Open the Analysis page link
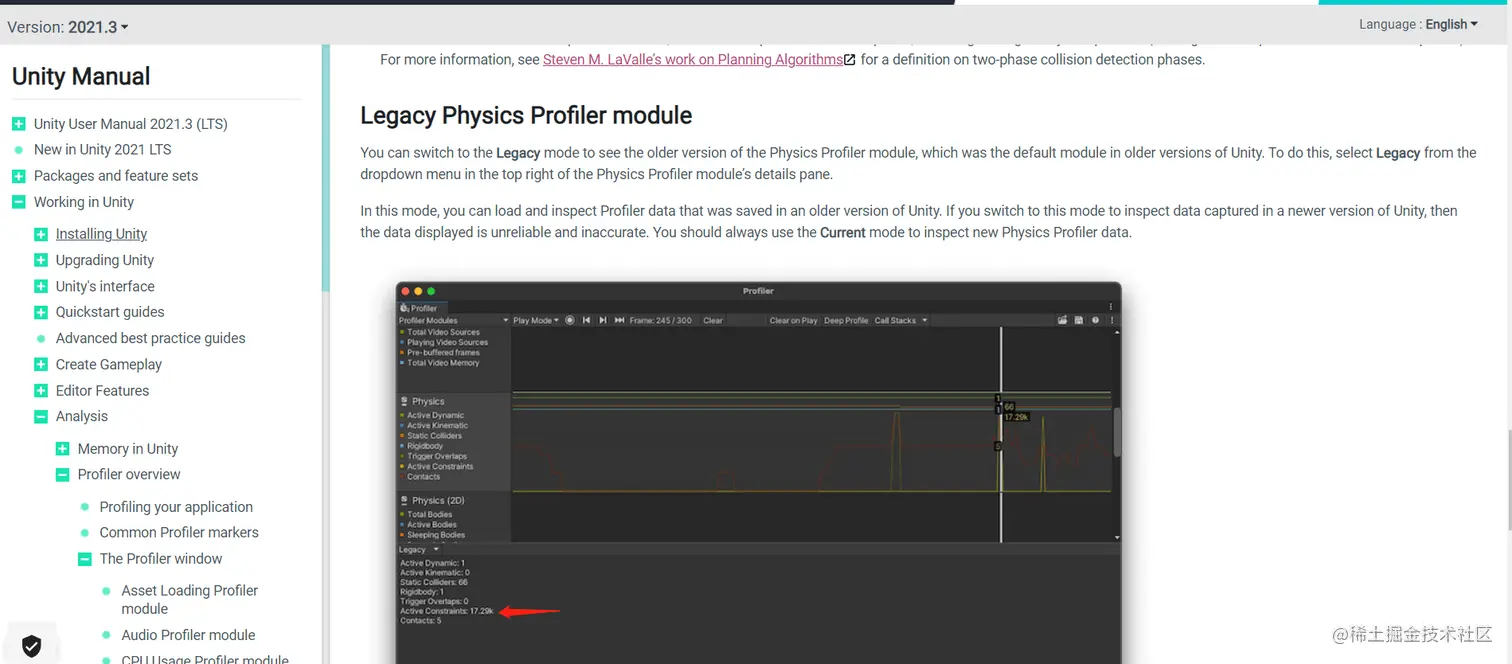The image size is (1512, 664). 82,417
